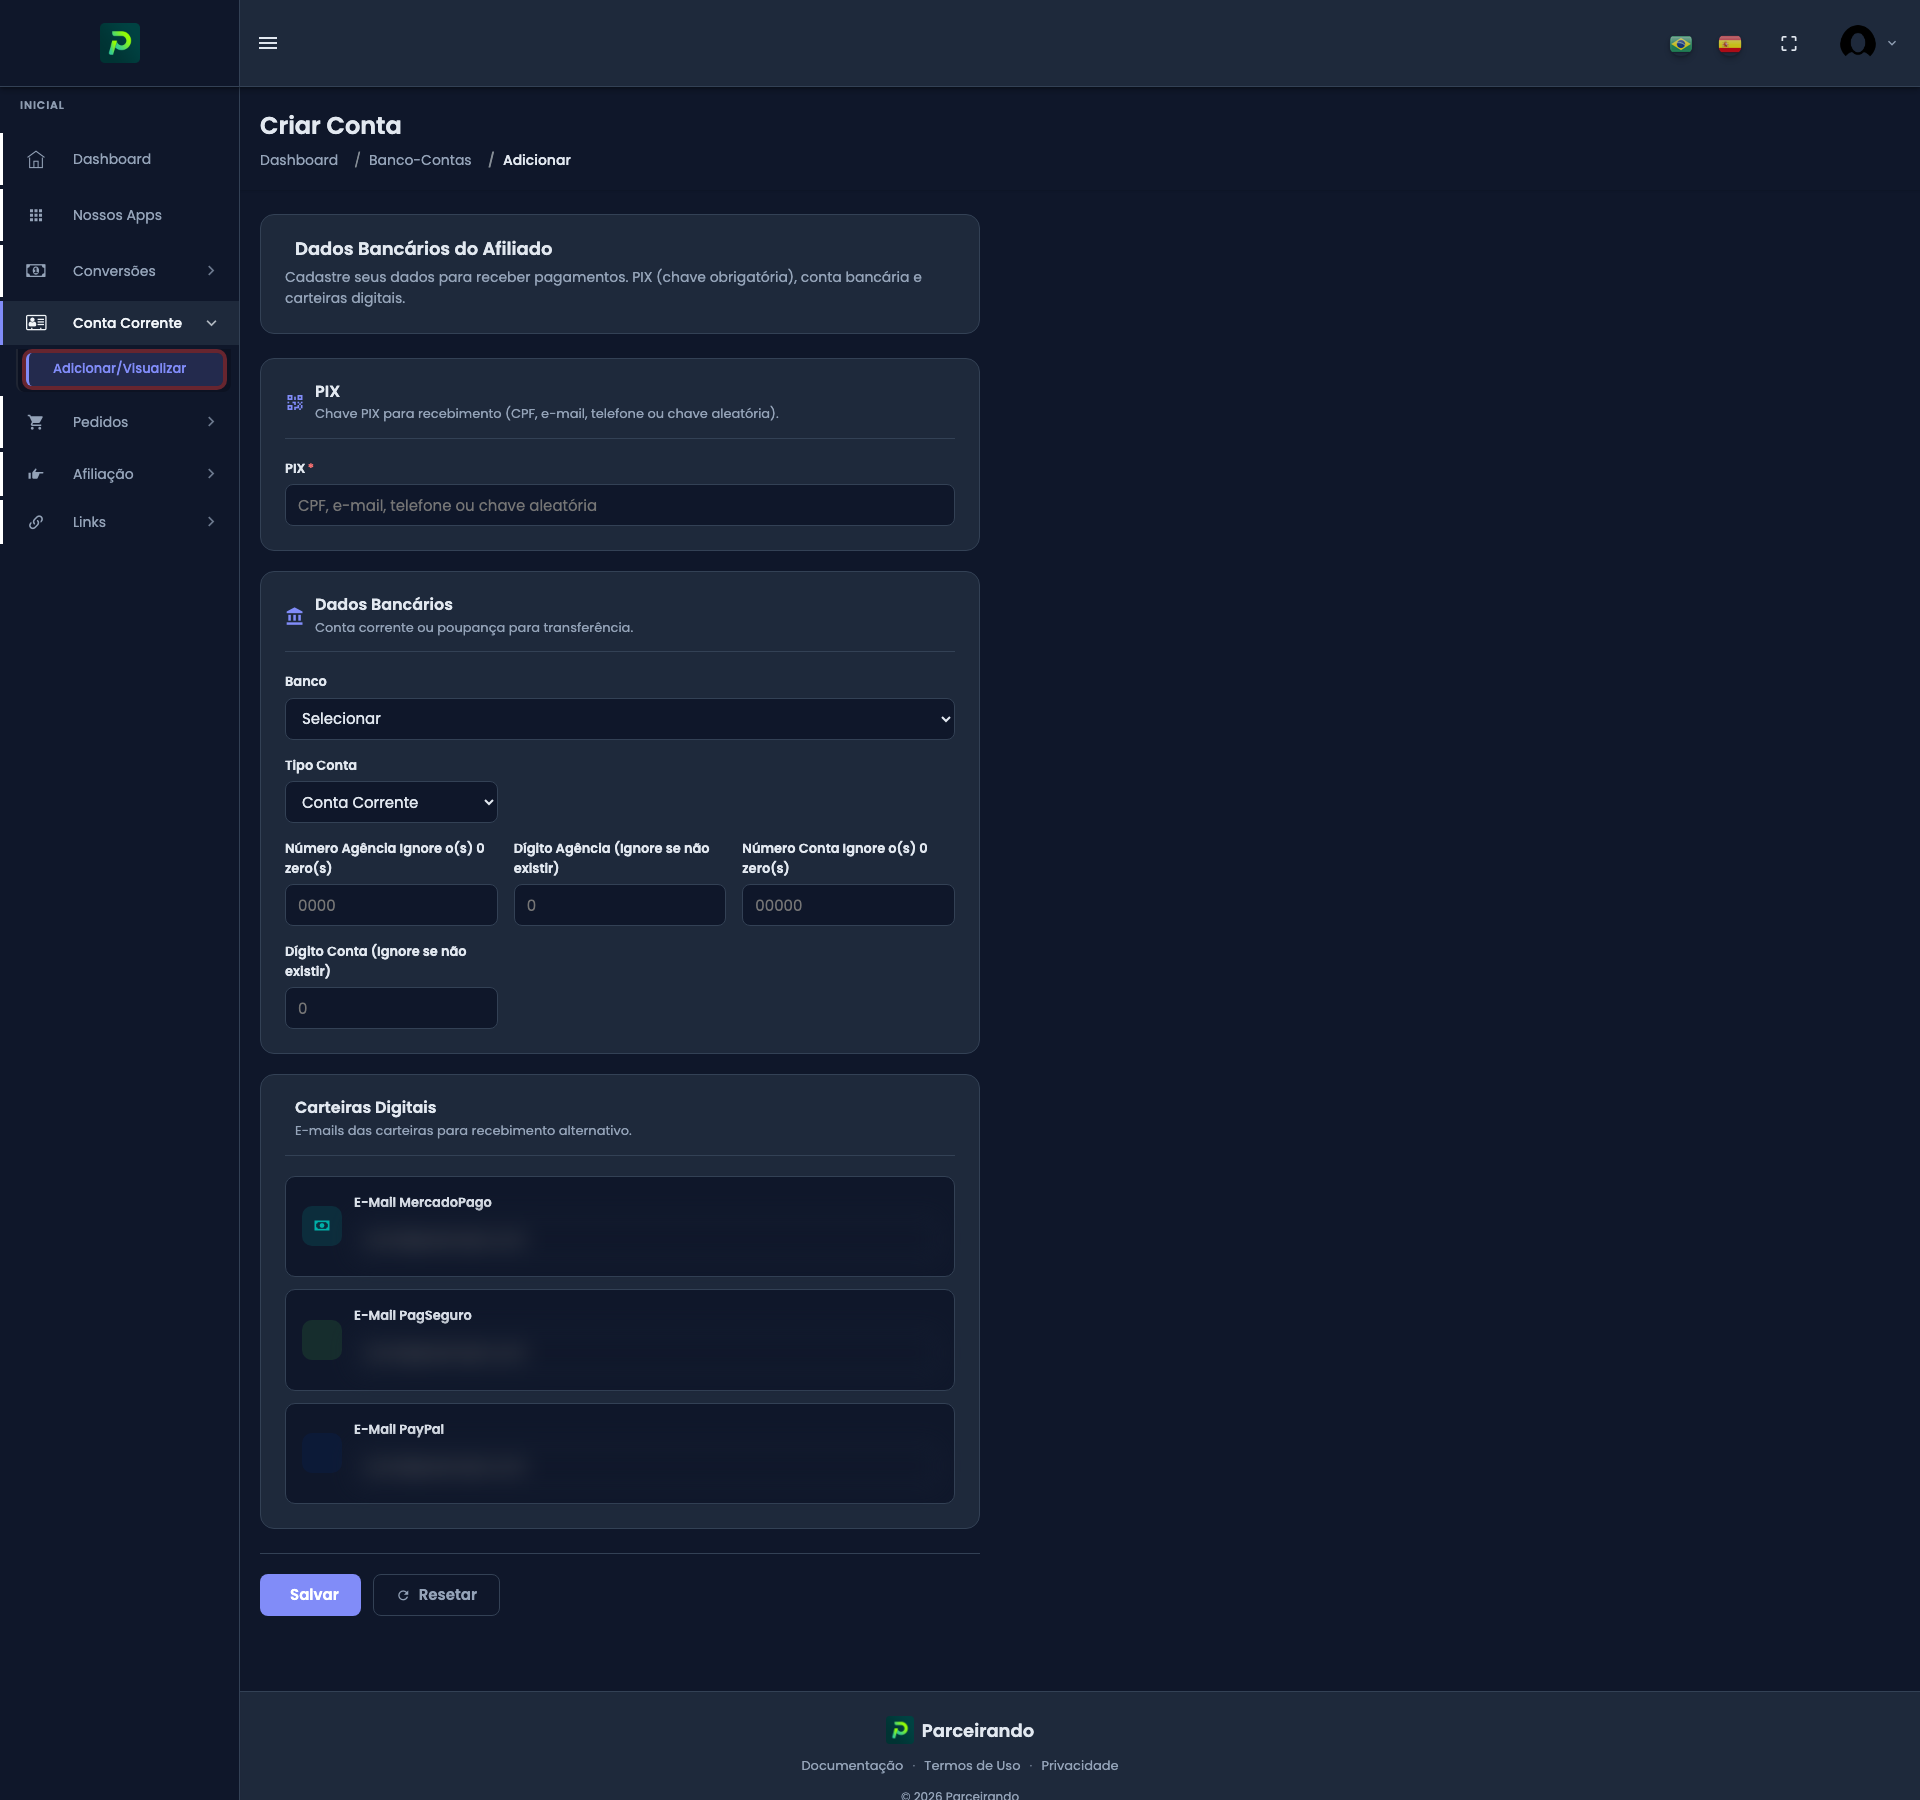
Task: Click the hamburger menu toggle icon
Action: coord(268,43)
